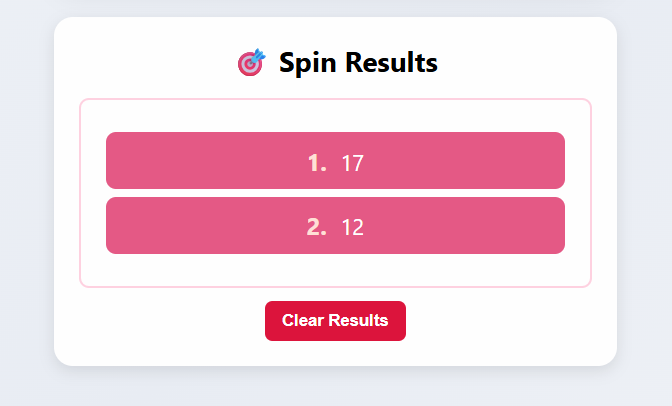The image size is (672, 406).
Task: Select the second spin result row
Action: pyautogui.click(x=335, y=225)
